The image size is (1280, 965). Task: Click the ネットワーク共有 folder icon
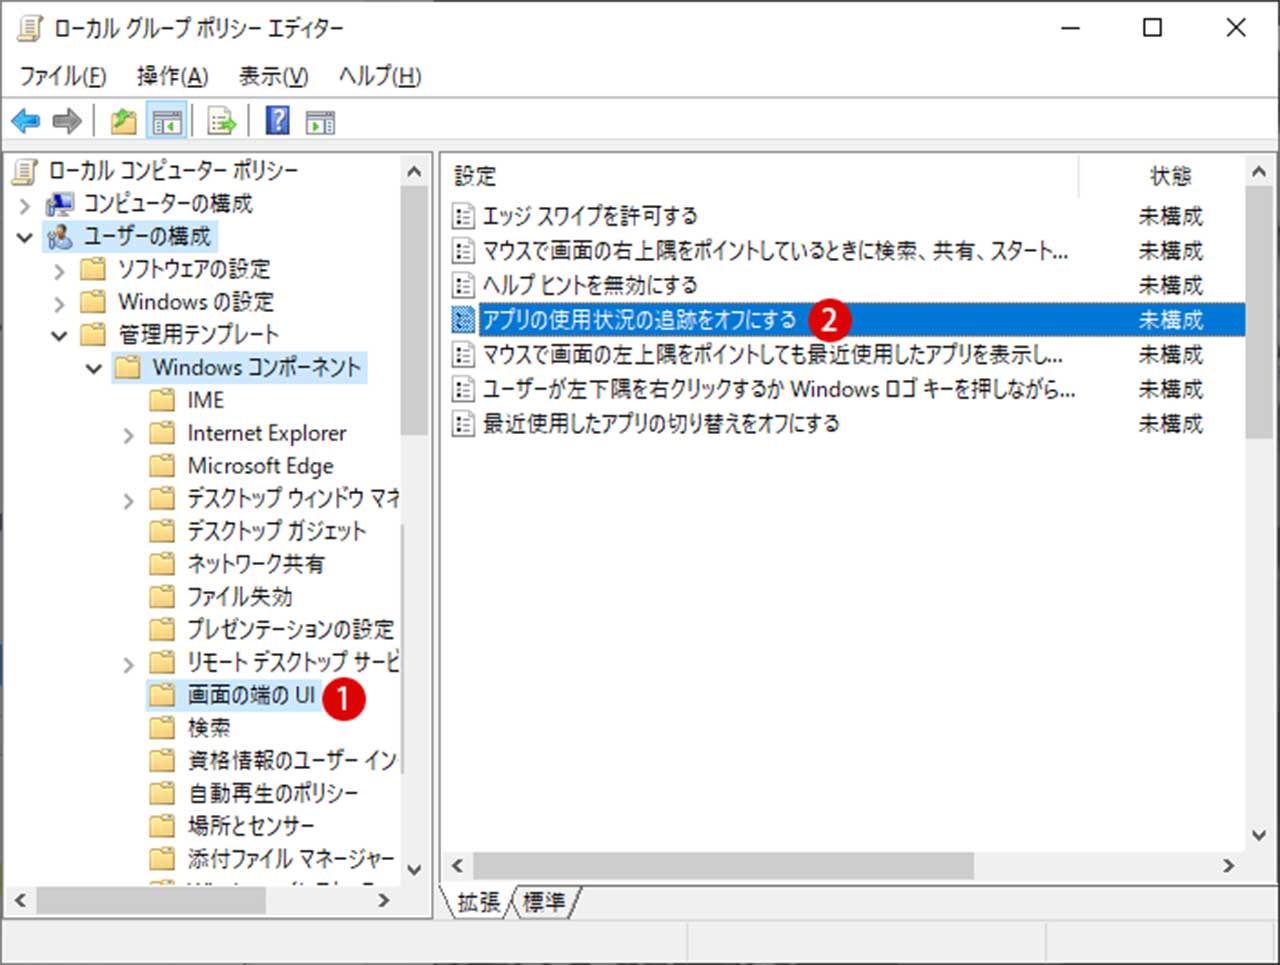[162, 564]
